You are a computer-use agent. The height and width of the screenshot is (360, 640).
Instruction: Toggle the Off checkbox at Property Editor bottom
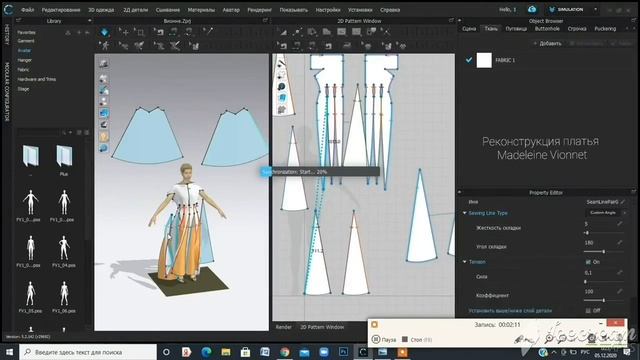pyautogui.click(x=588, y=310)
